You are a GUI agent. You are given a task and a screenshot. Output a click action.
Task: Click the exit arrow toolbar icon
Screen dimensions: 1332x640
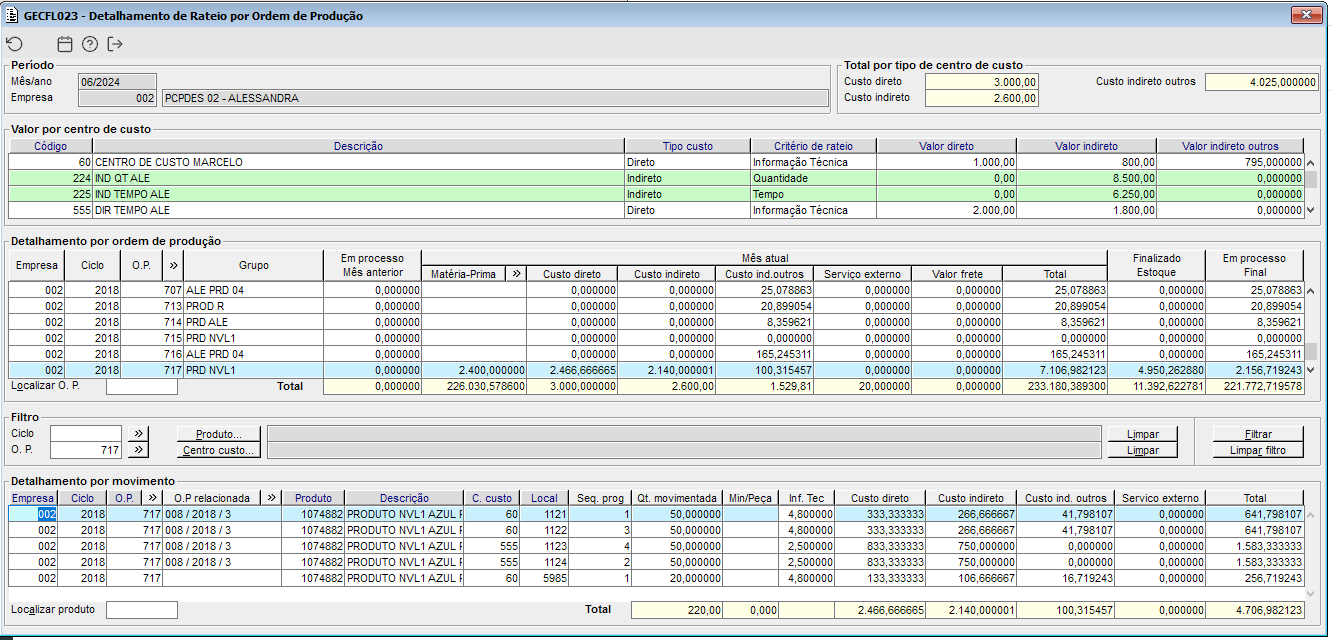tap(115, 44)
